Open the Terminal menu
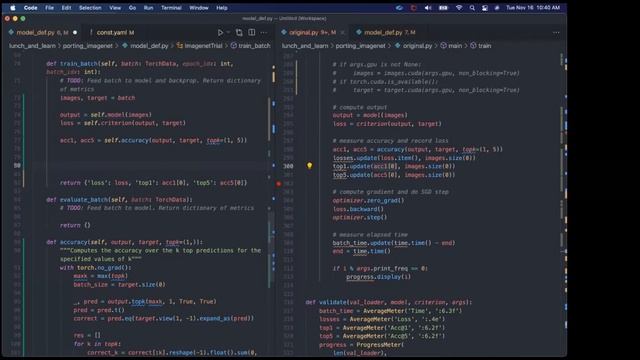The width and height of the screenshot is (640, 360). point(171,8)
